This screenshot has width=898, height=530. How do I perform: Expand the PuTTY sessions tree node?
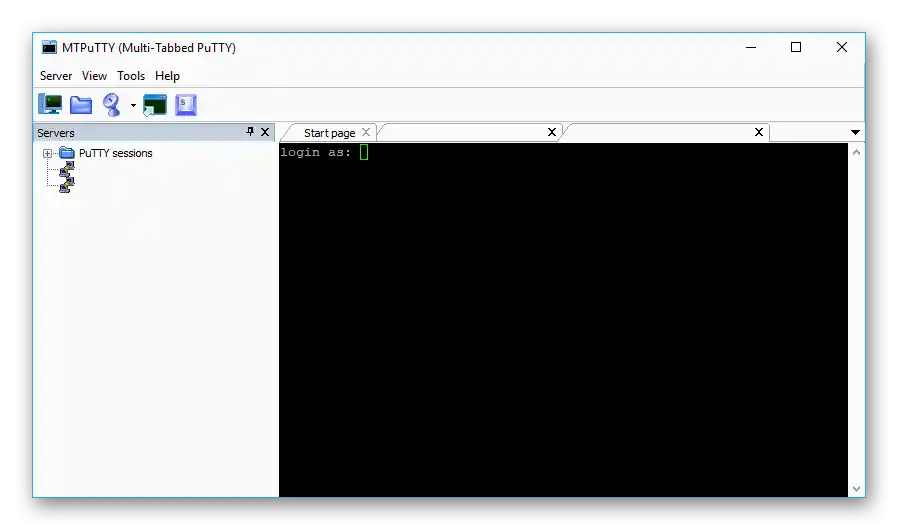pos(48,154)
